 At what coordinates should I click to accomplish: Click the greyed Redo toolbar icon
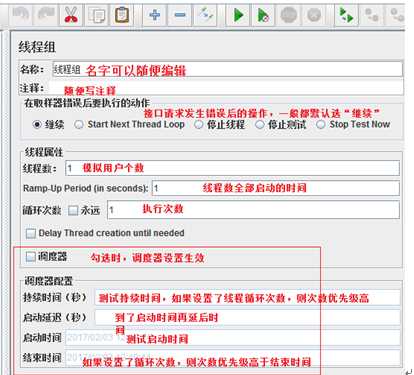(x=46, y=15)
